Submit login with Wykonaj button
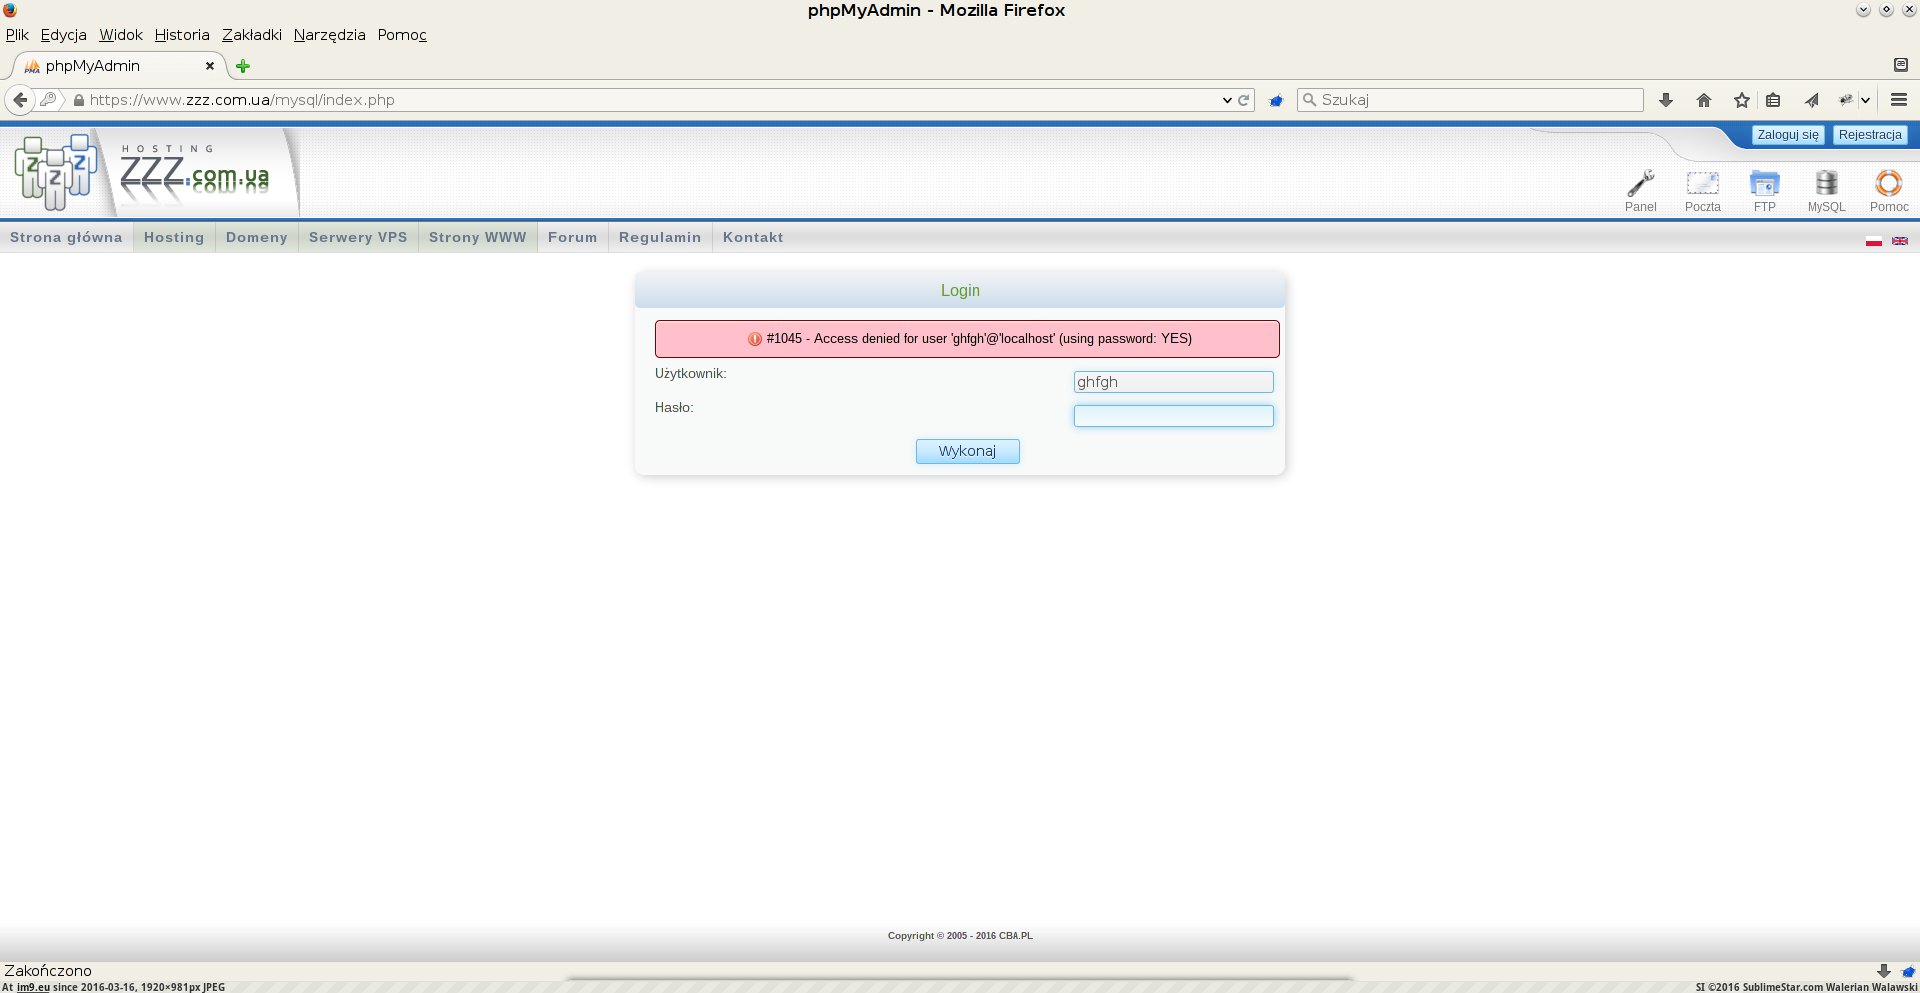Image resolution: width=1920 pixels, height=993 pixels. (x=968, y=451)
